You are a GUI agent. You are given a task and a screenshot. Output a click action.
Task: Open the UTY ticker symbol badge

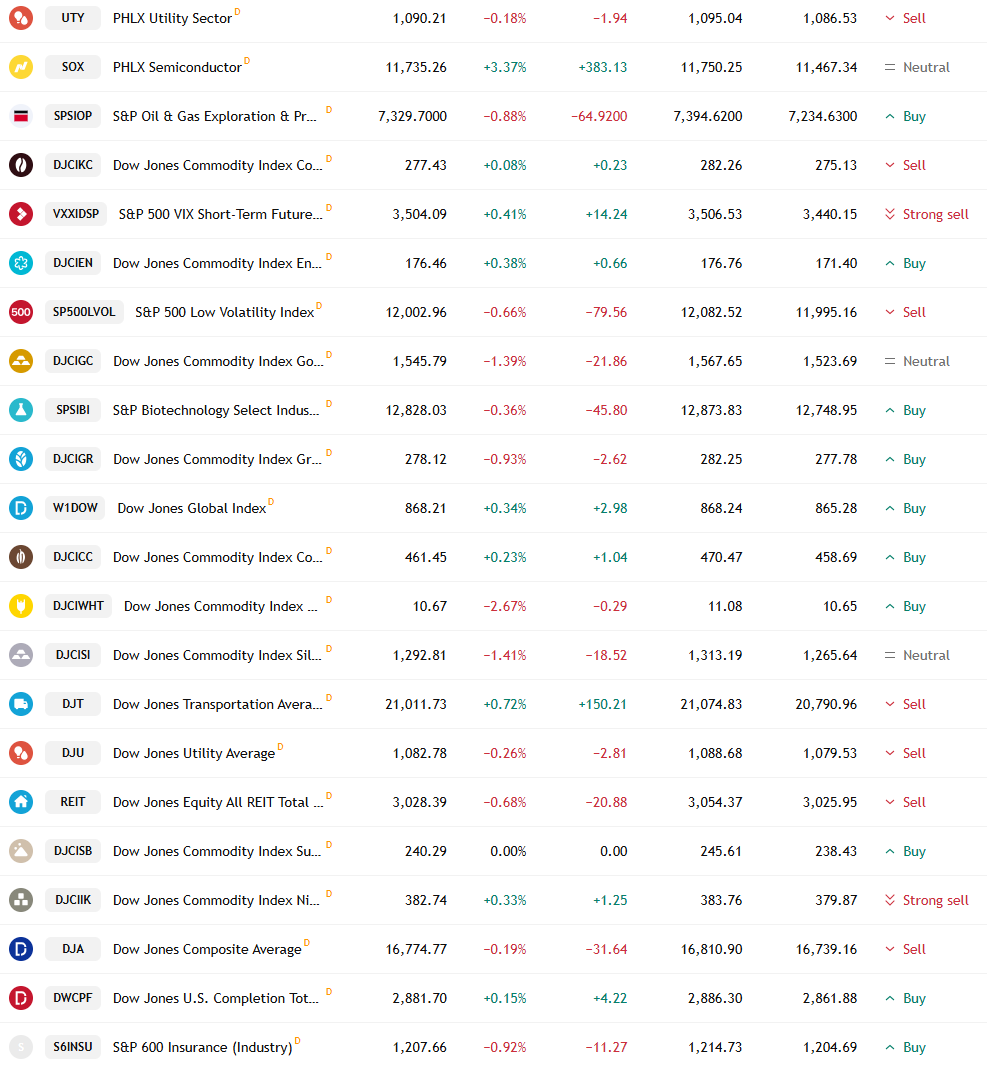click(73, 18)
